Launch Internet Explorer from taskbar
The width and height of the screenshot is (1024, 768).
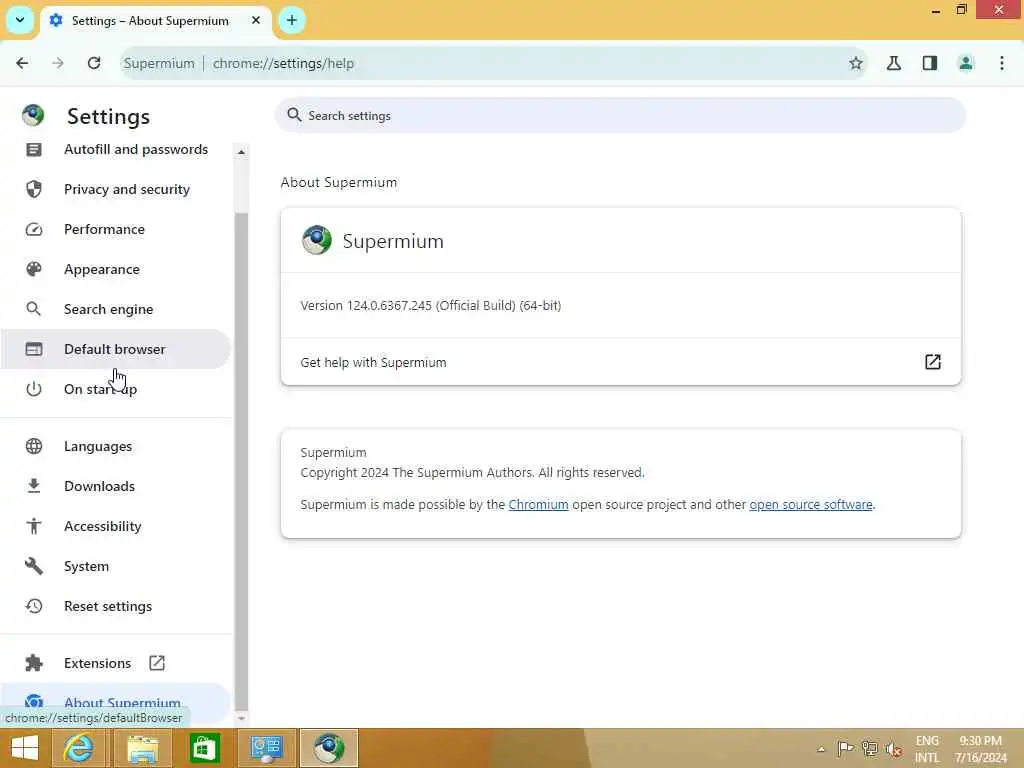coord(78,748)
